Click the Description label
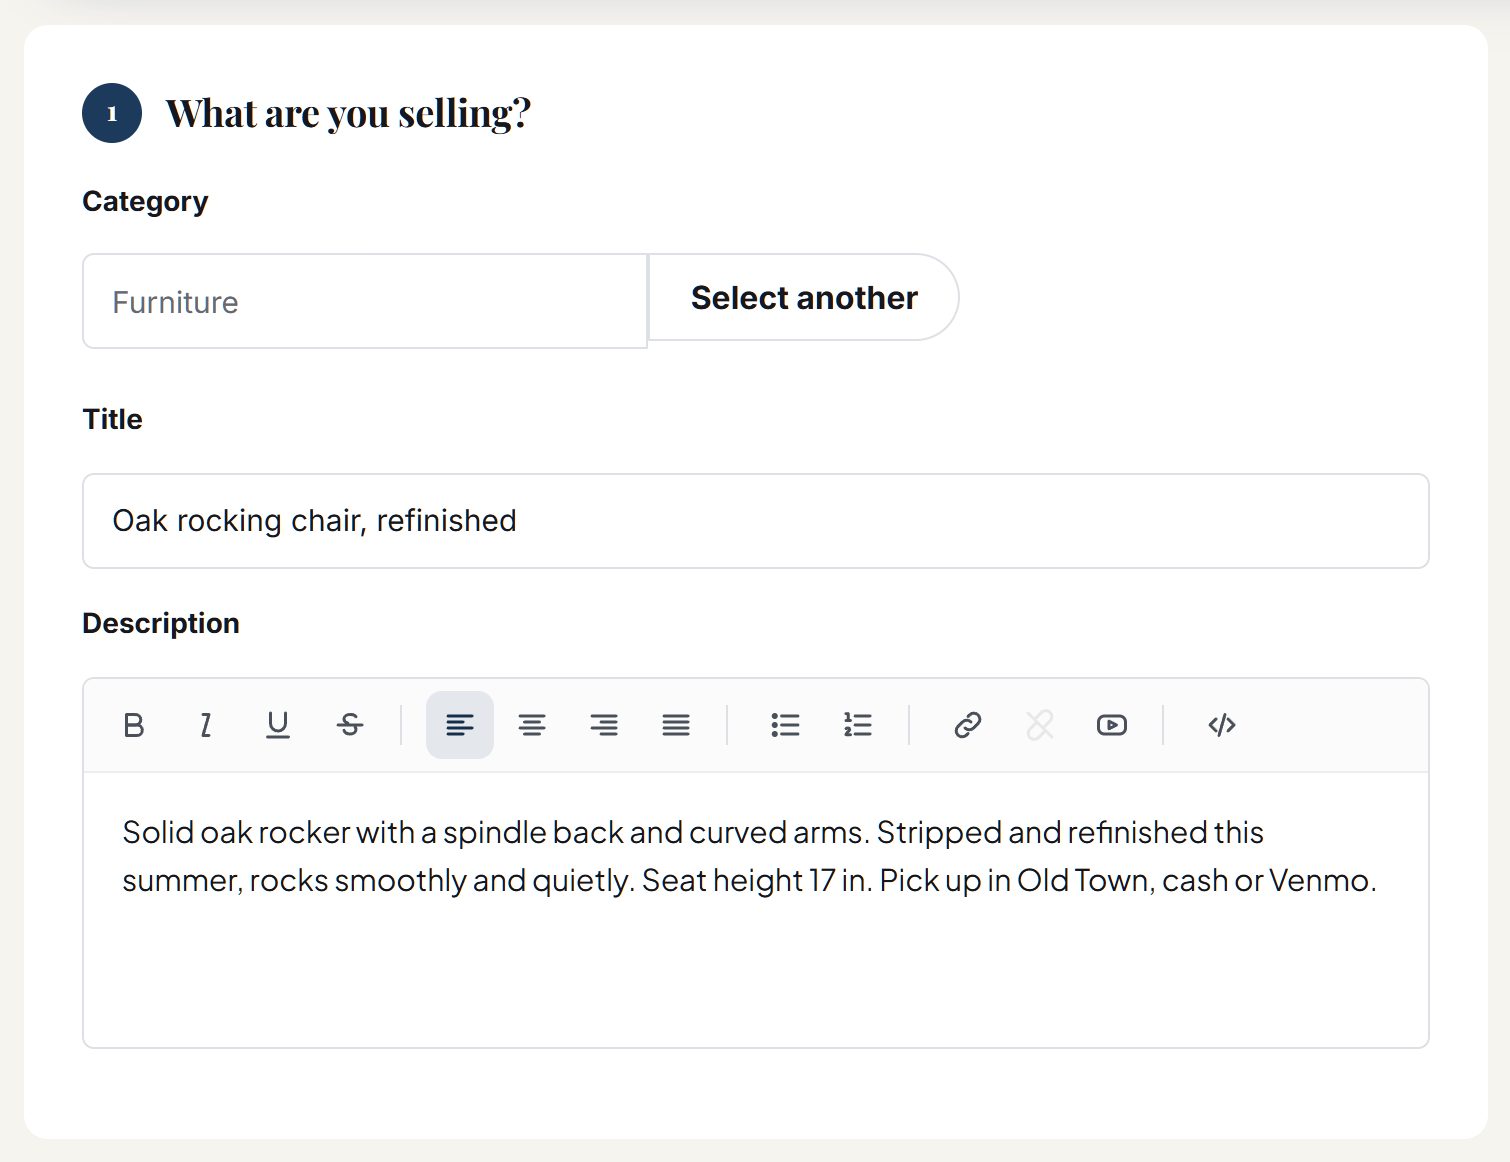Viewport: 1510px width, 1162px height. pyautogui.click(x=161, y=623)
